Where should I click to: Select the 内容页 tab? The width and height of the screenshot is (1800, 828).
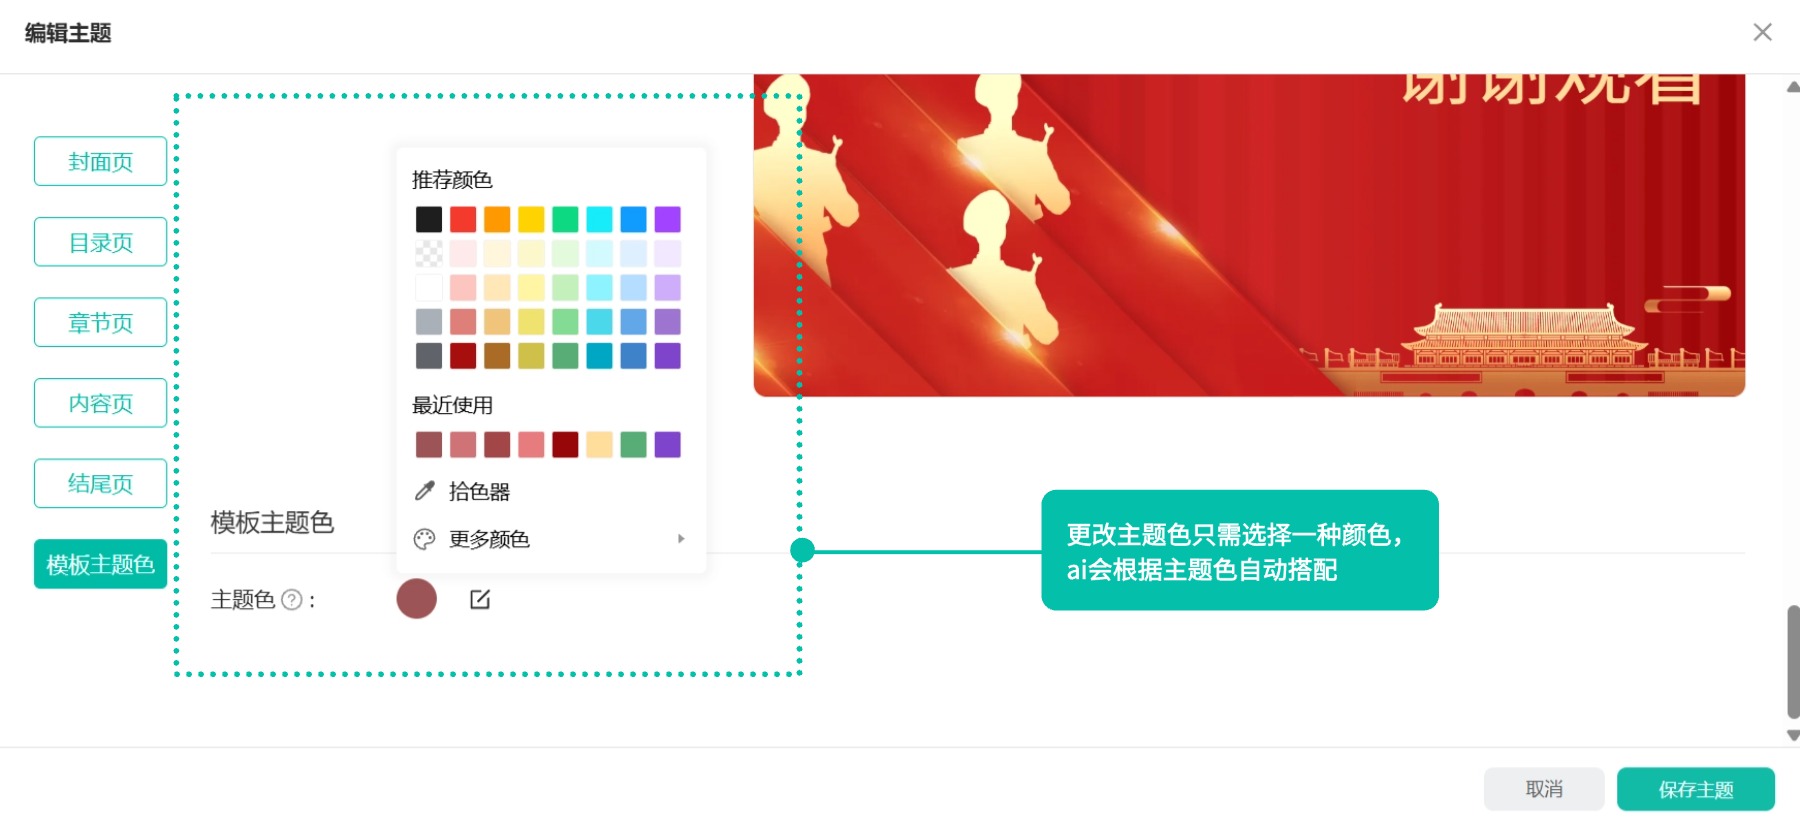coord(100,403)
